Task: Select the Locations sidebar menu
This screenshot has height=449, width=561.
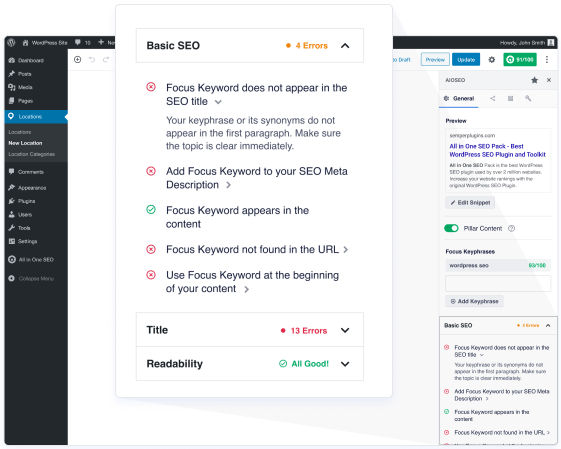Action: 36,117
